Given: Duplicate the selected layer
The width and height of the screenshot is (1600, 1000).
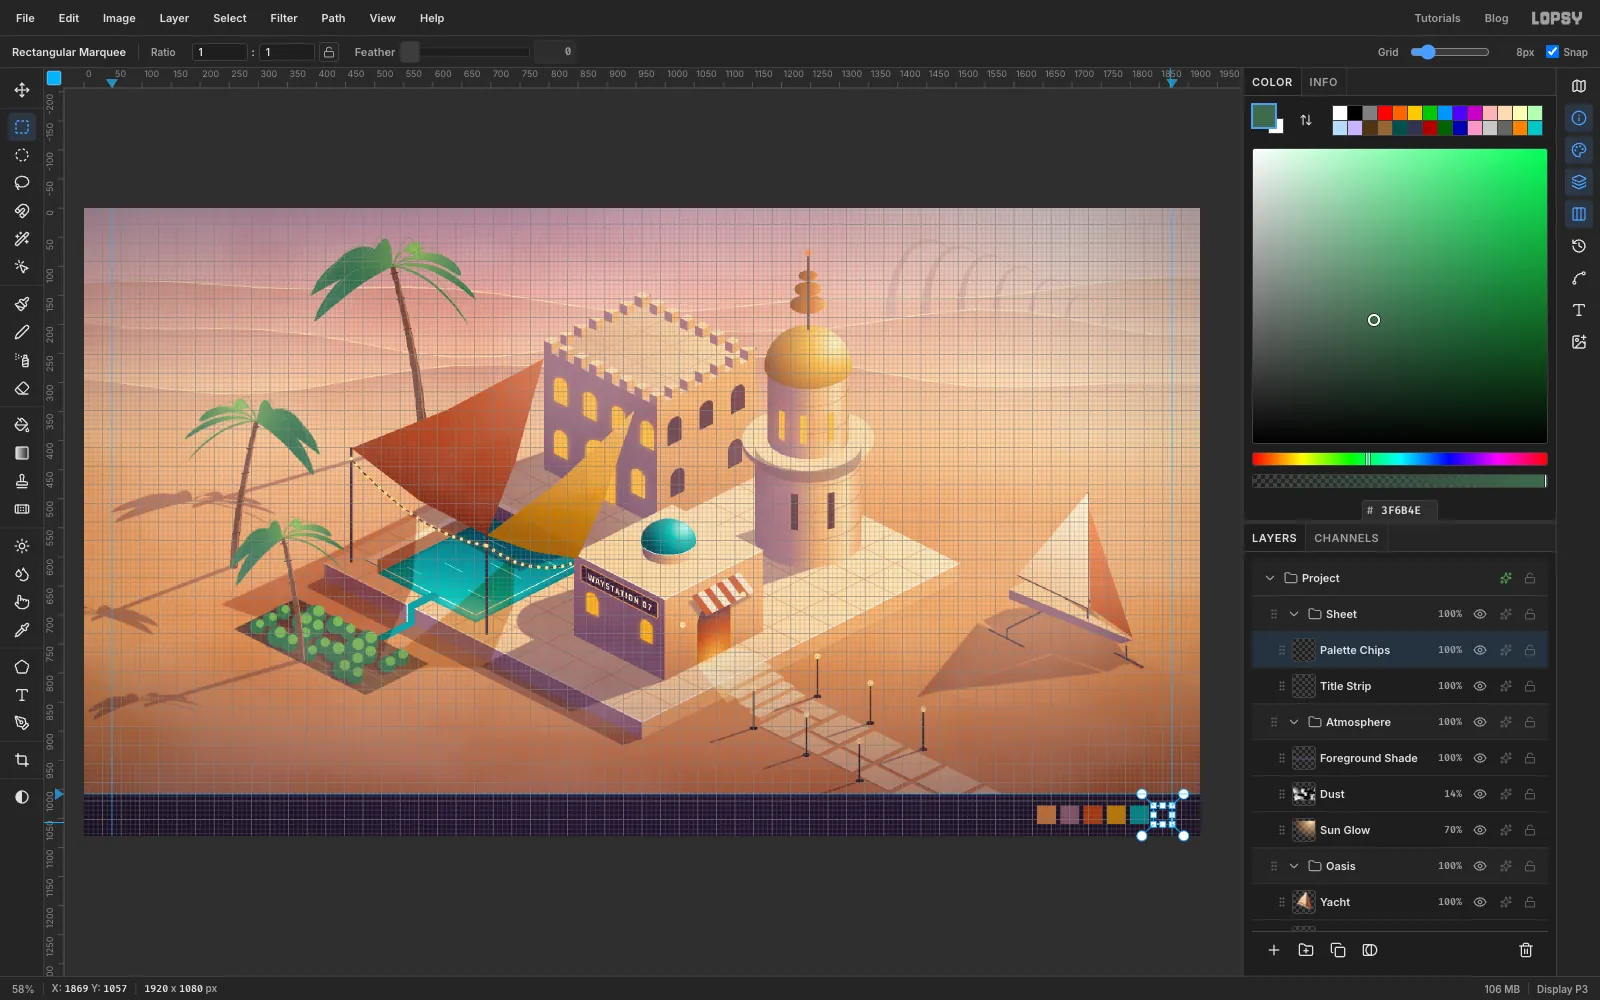Looking at the screenshot, I should 1338,950.
